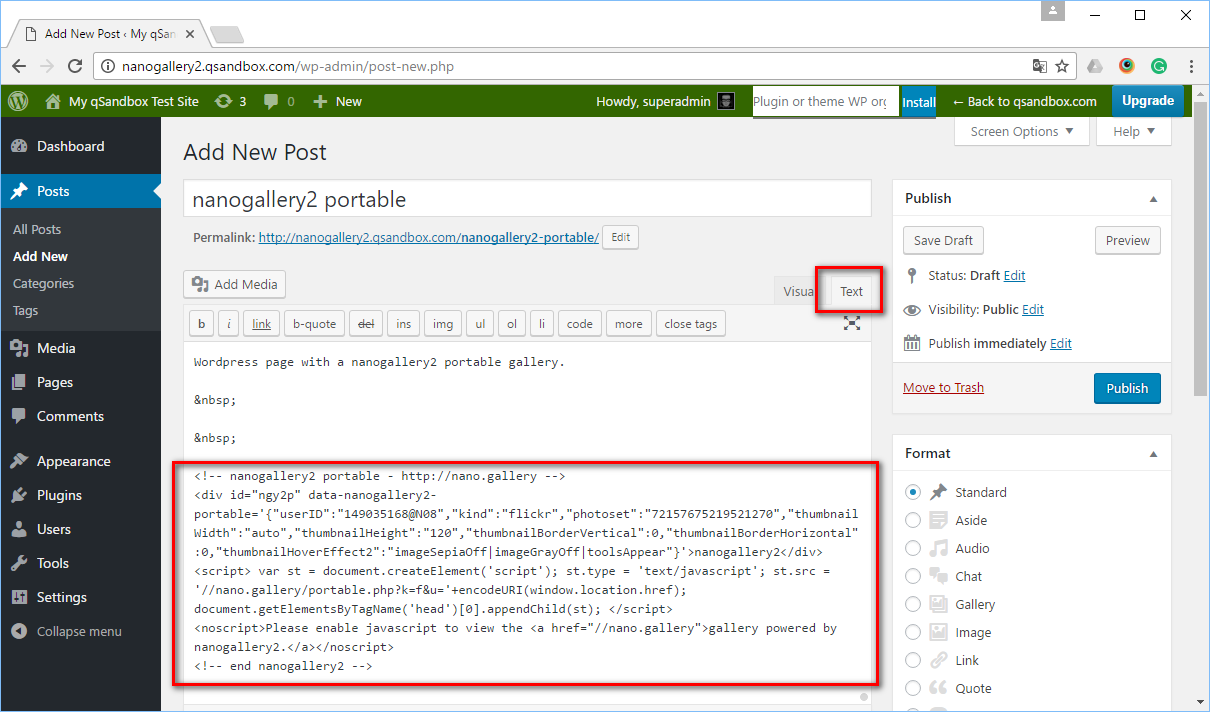The image size is (1210, 712).
Task: Select the Gallery post format
Action: [913, 604]
